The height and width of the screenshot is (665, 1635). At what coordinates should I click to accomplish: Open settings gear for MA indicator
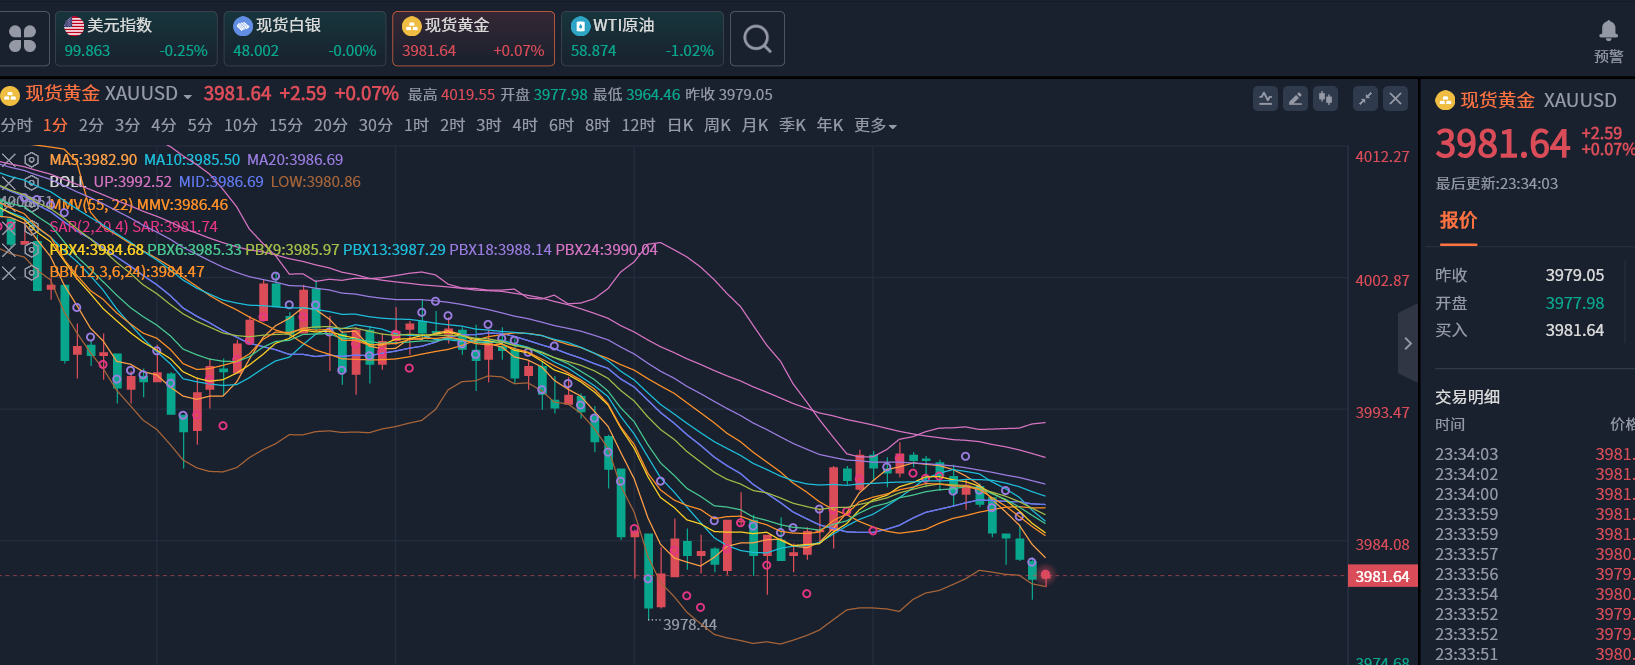32,160
